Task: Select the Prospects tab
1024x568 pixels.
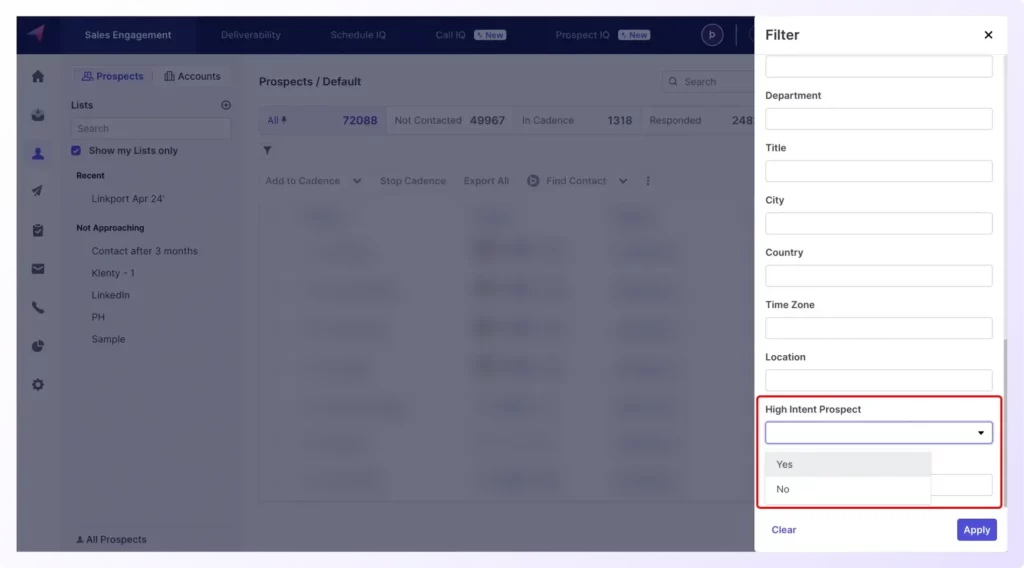Action: pos(112,76)
